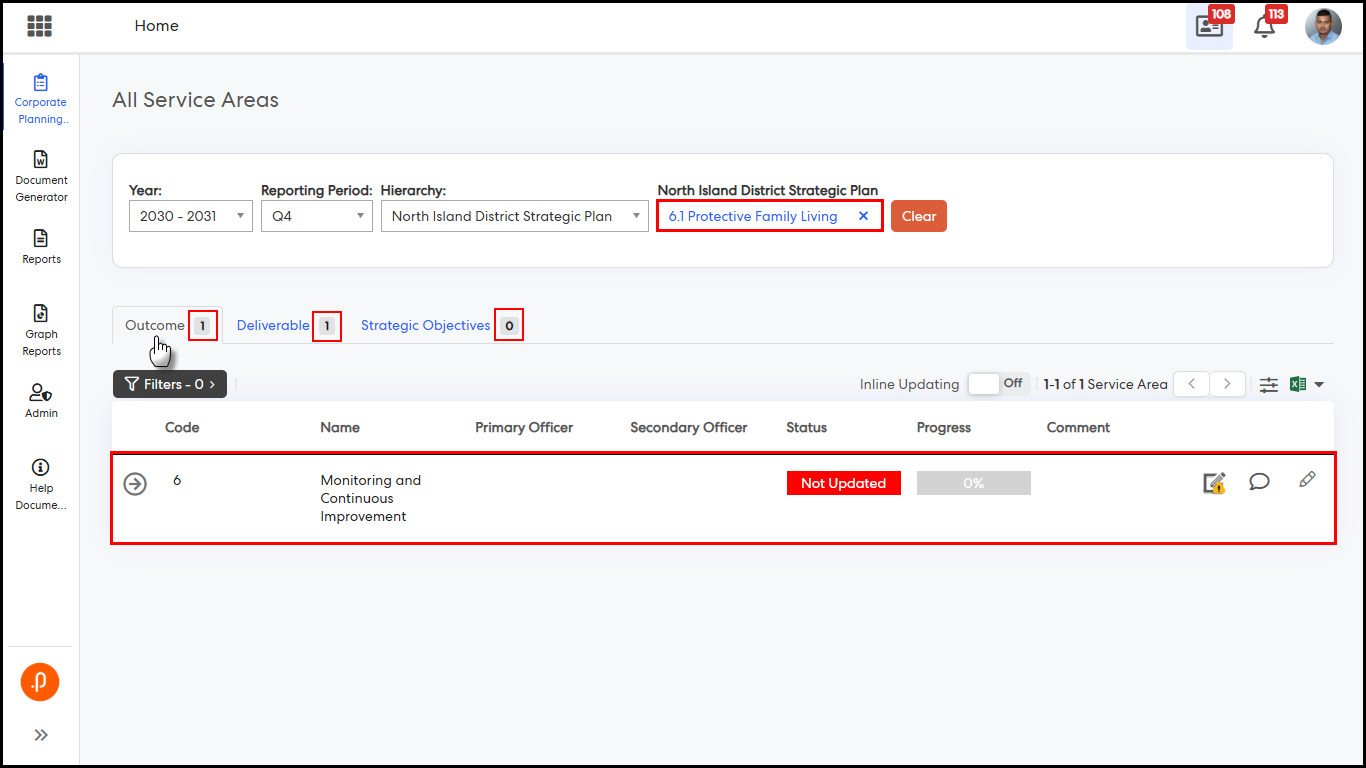1366x768 pixels.
Task: Expand the Excel export dropdown arrow
Action: [1319, 385]
